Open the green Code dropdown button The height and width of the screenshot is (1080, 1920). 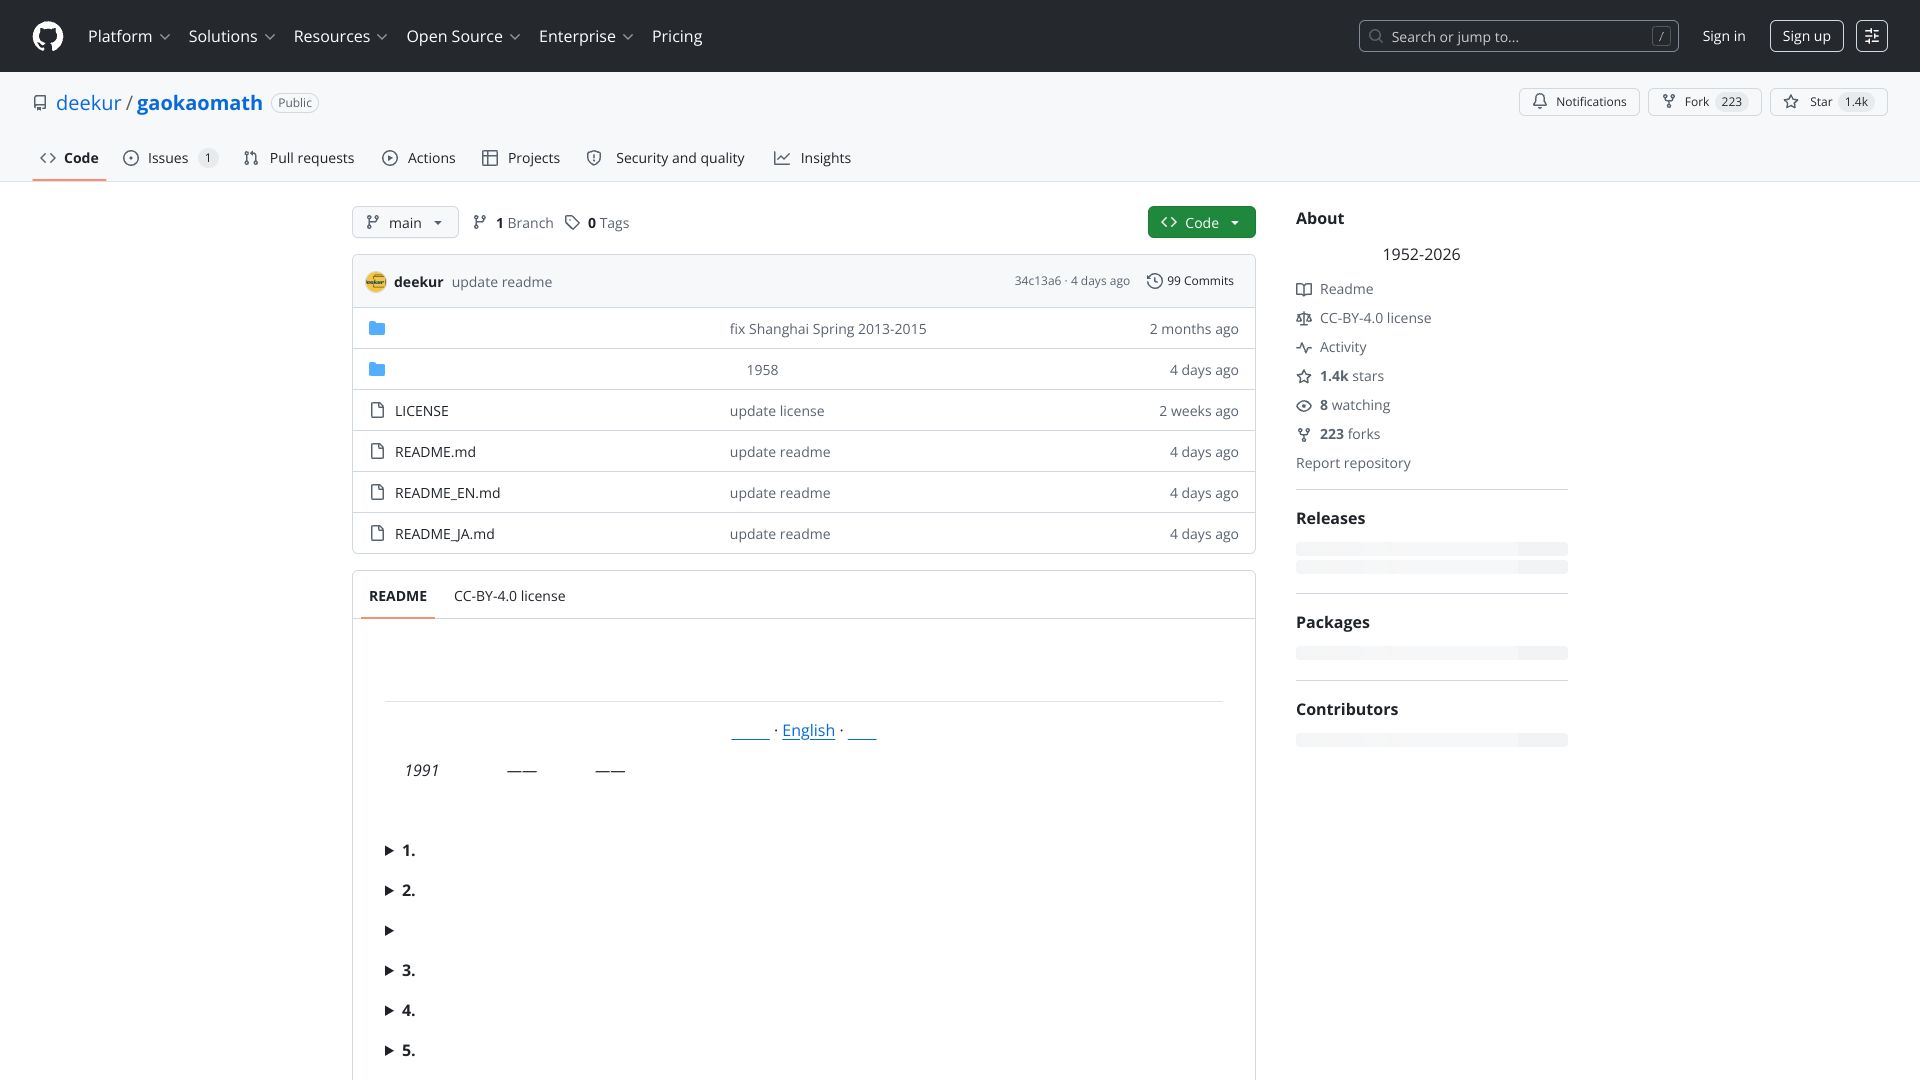point(1201,222)
